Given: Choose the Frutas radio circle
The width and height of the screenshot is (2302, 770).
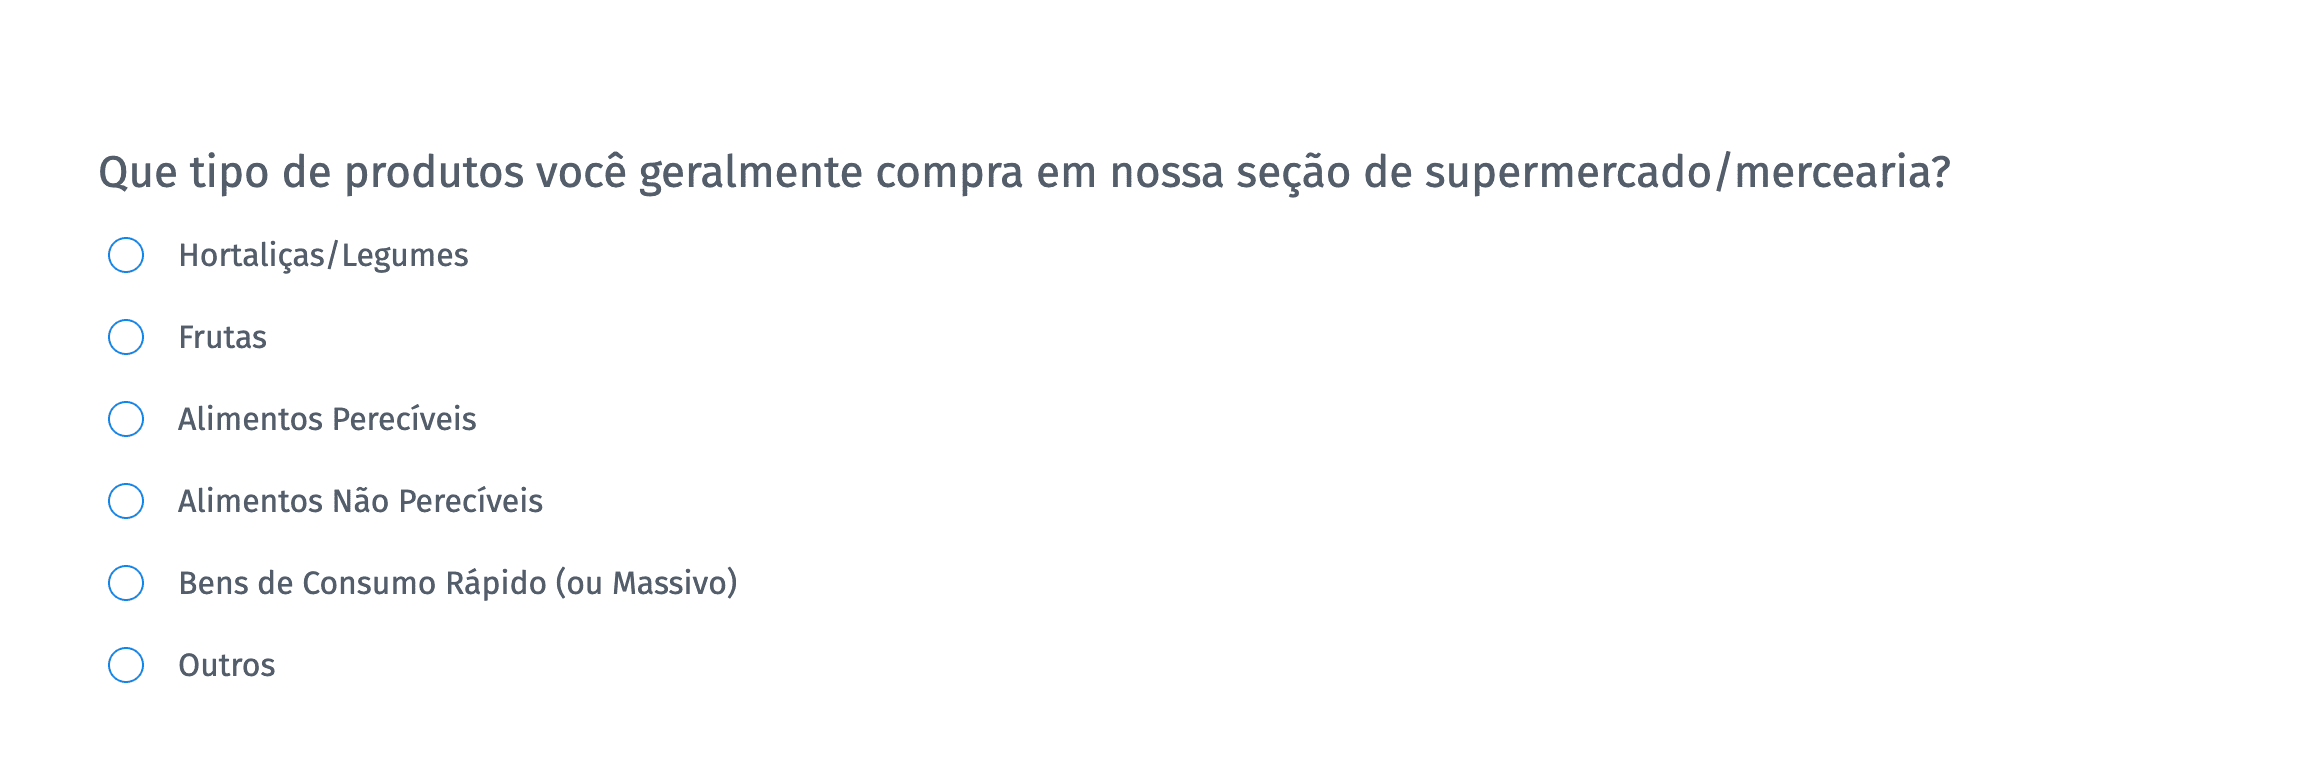Looking at the screenshot, I should [126, 337].
